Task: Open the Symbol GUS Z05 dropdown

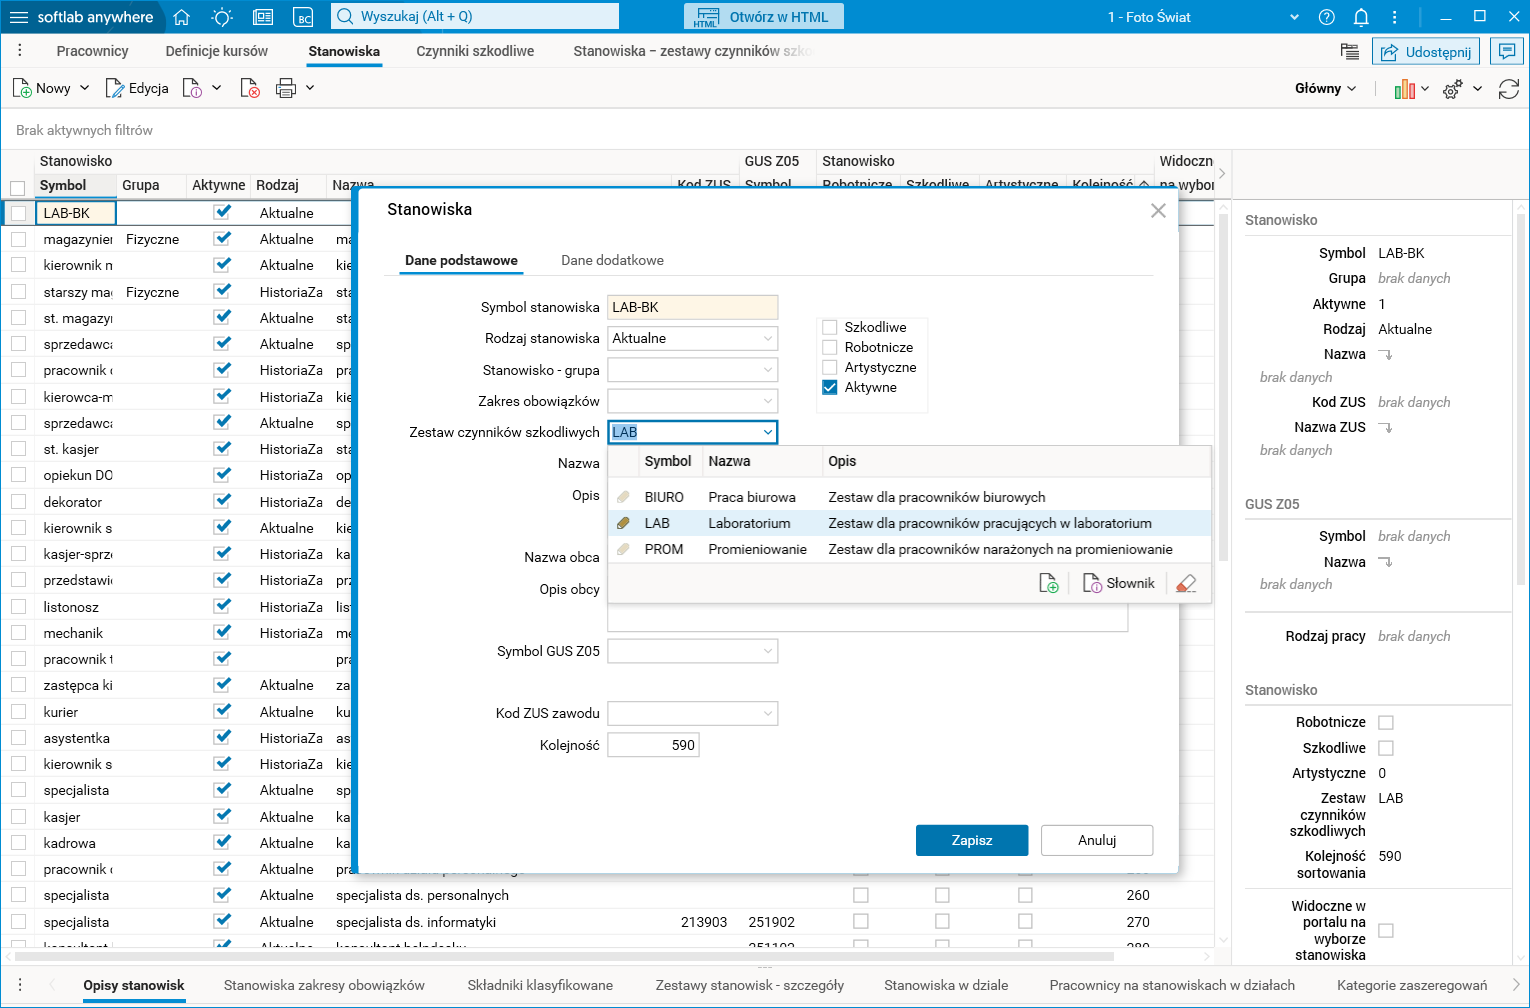Action: (x=768, y=651)
